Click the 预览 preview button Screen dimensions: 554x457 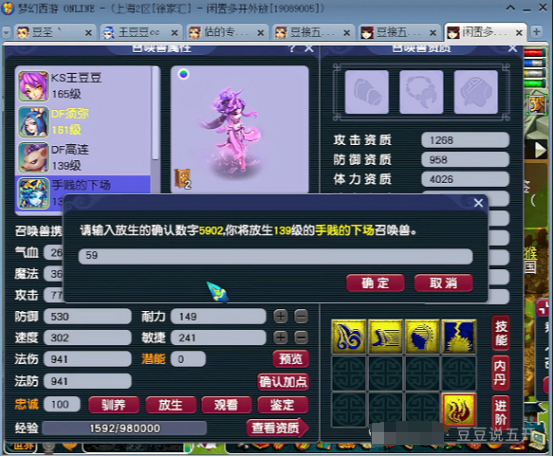(x=291, y=359)
